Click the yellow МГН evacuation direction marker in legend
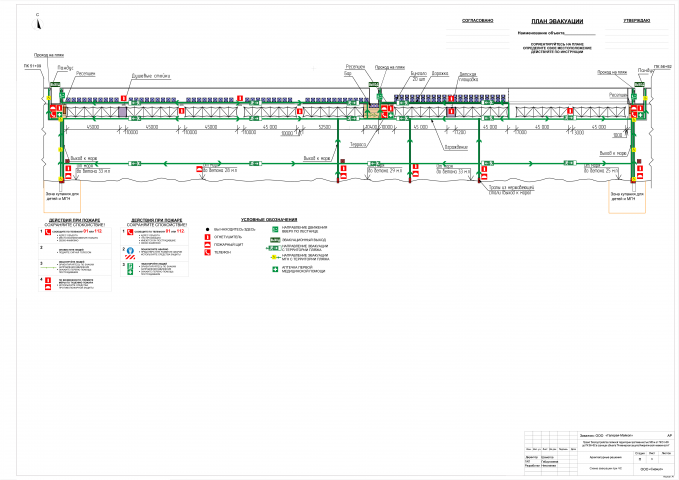 click(x=273, y=257)
